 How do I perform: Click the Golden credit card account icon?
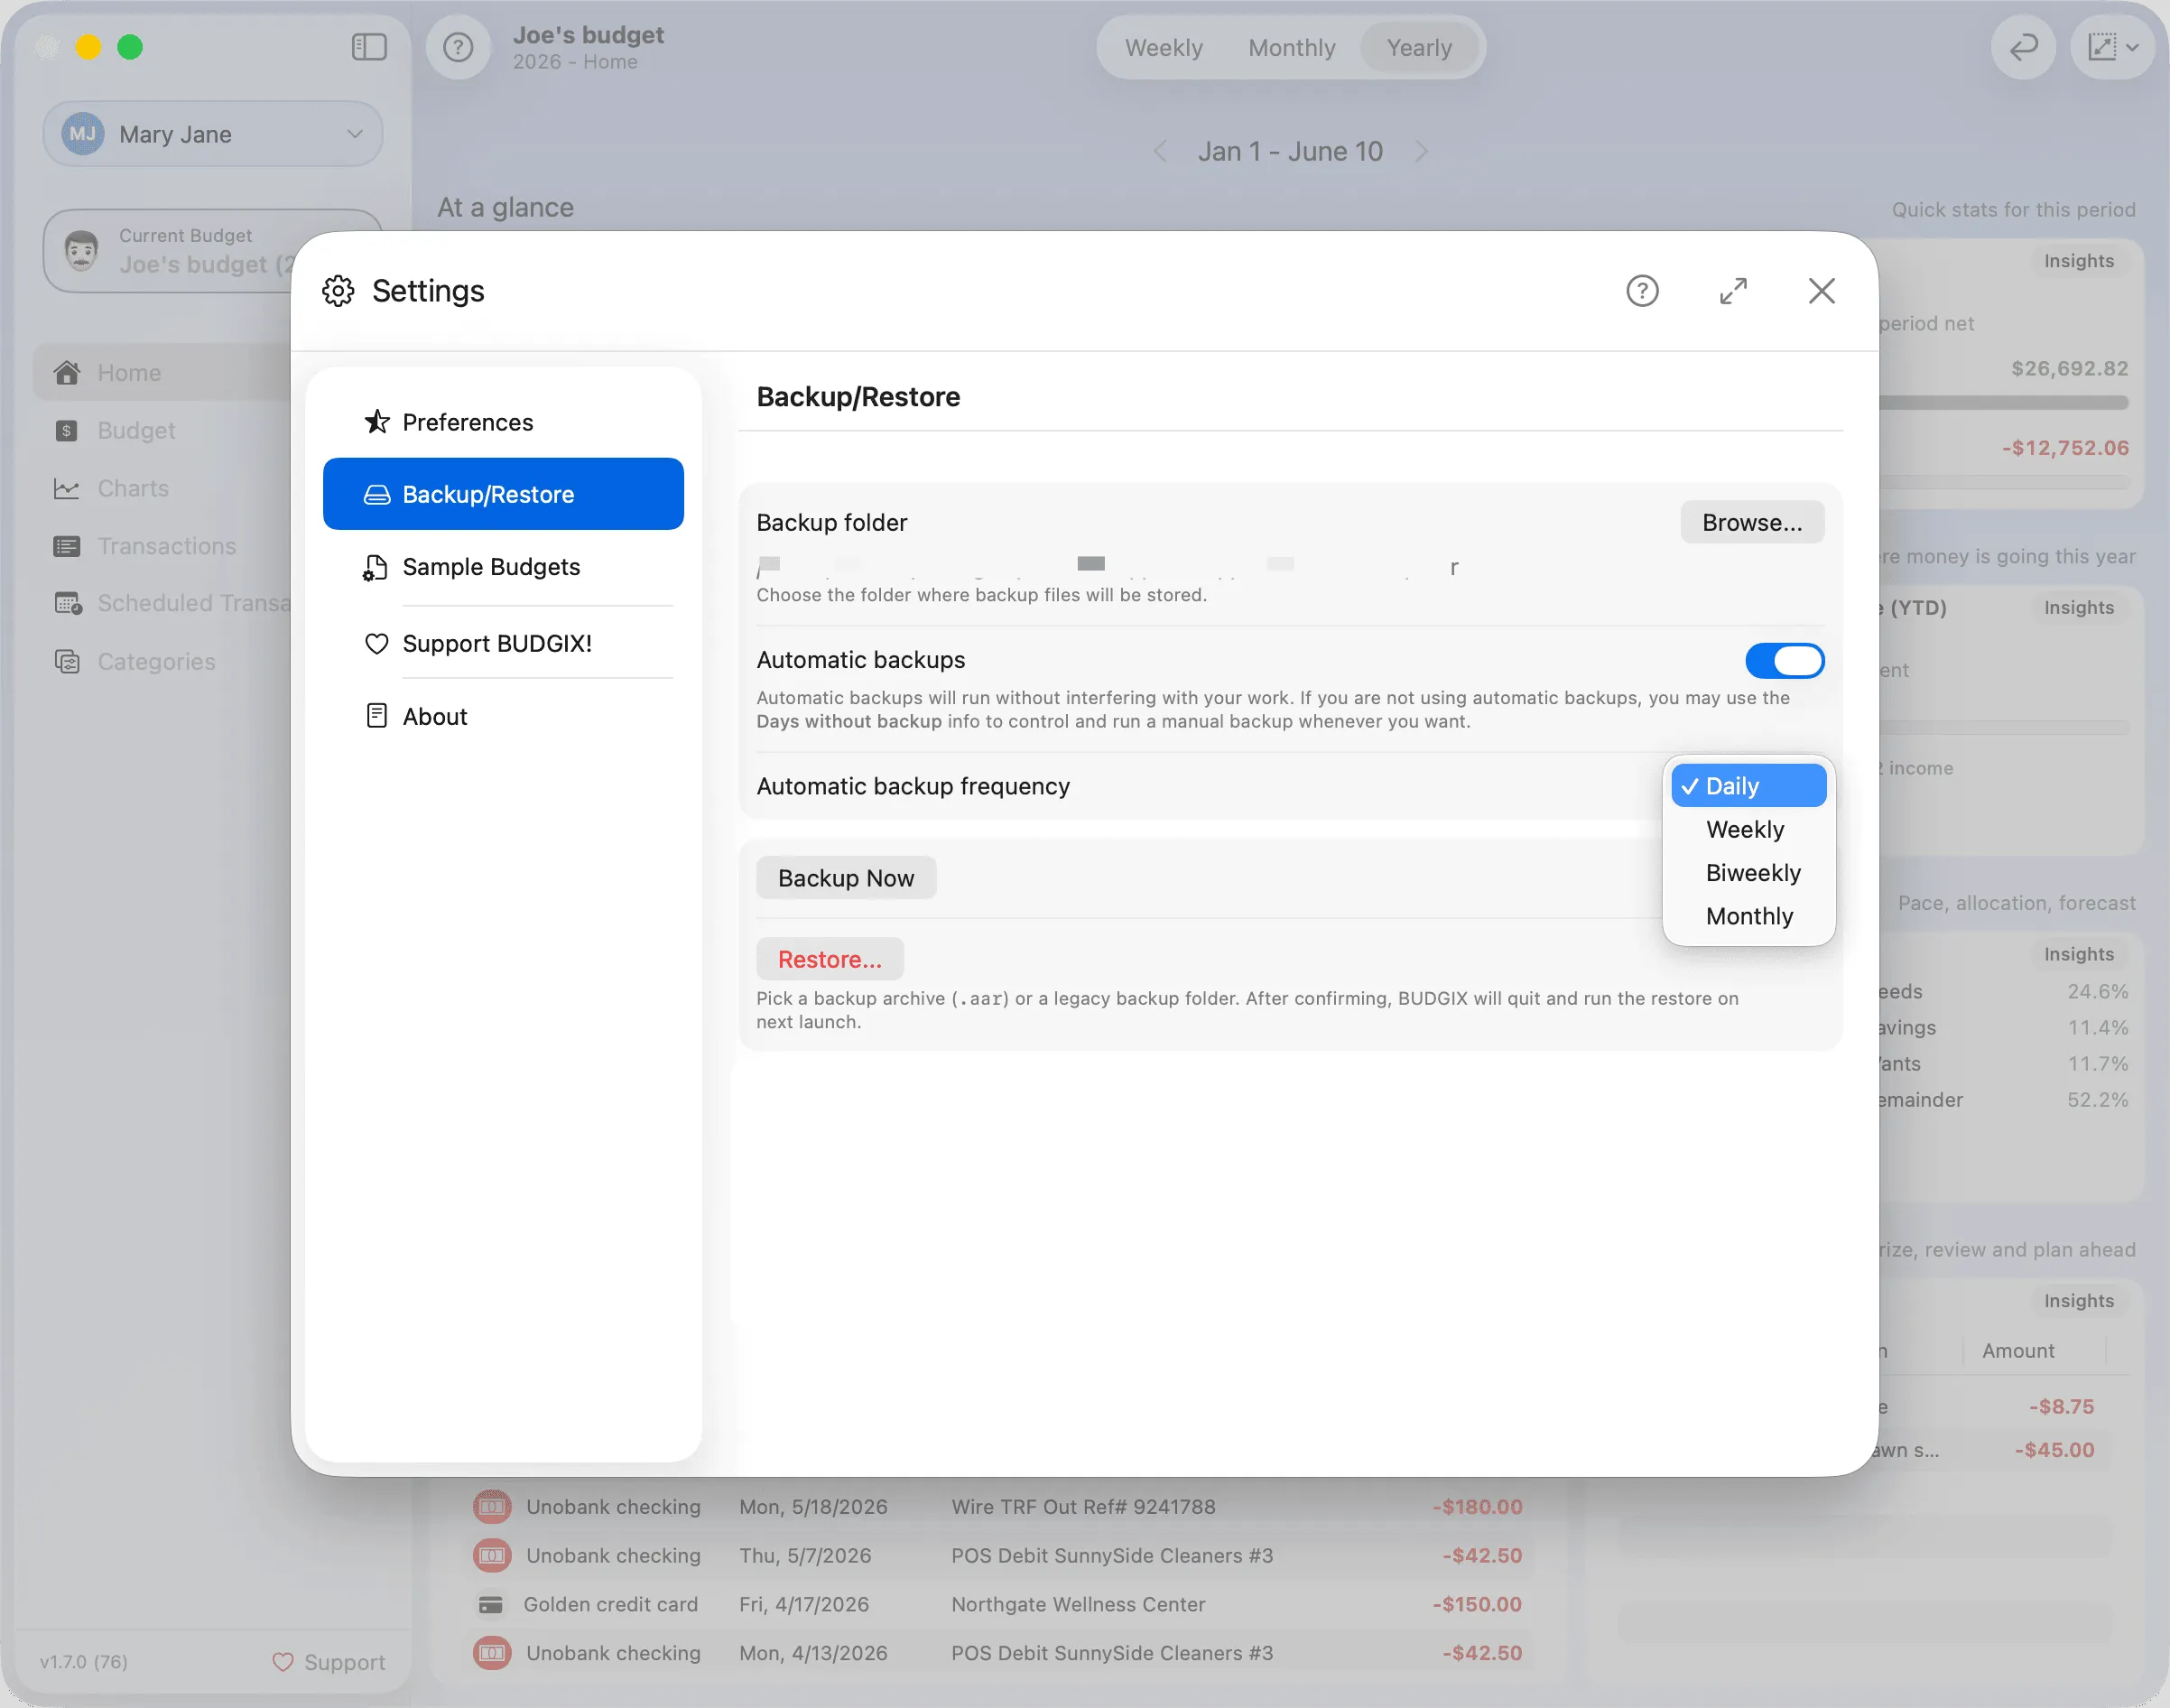click(491, 1604)
